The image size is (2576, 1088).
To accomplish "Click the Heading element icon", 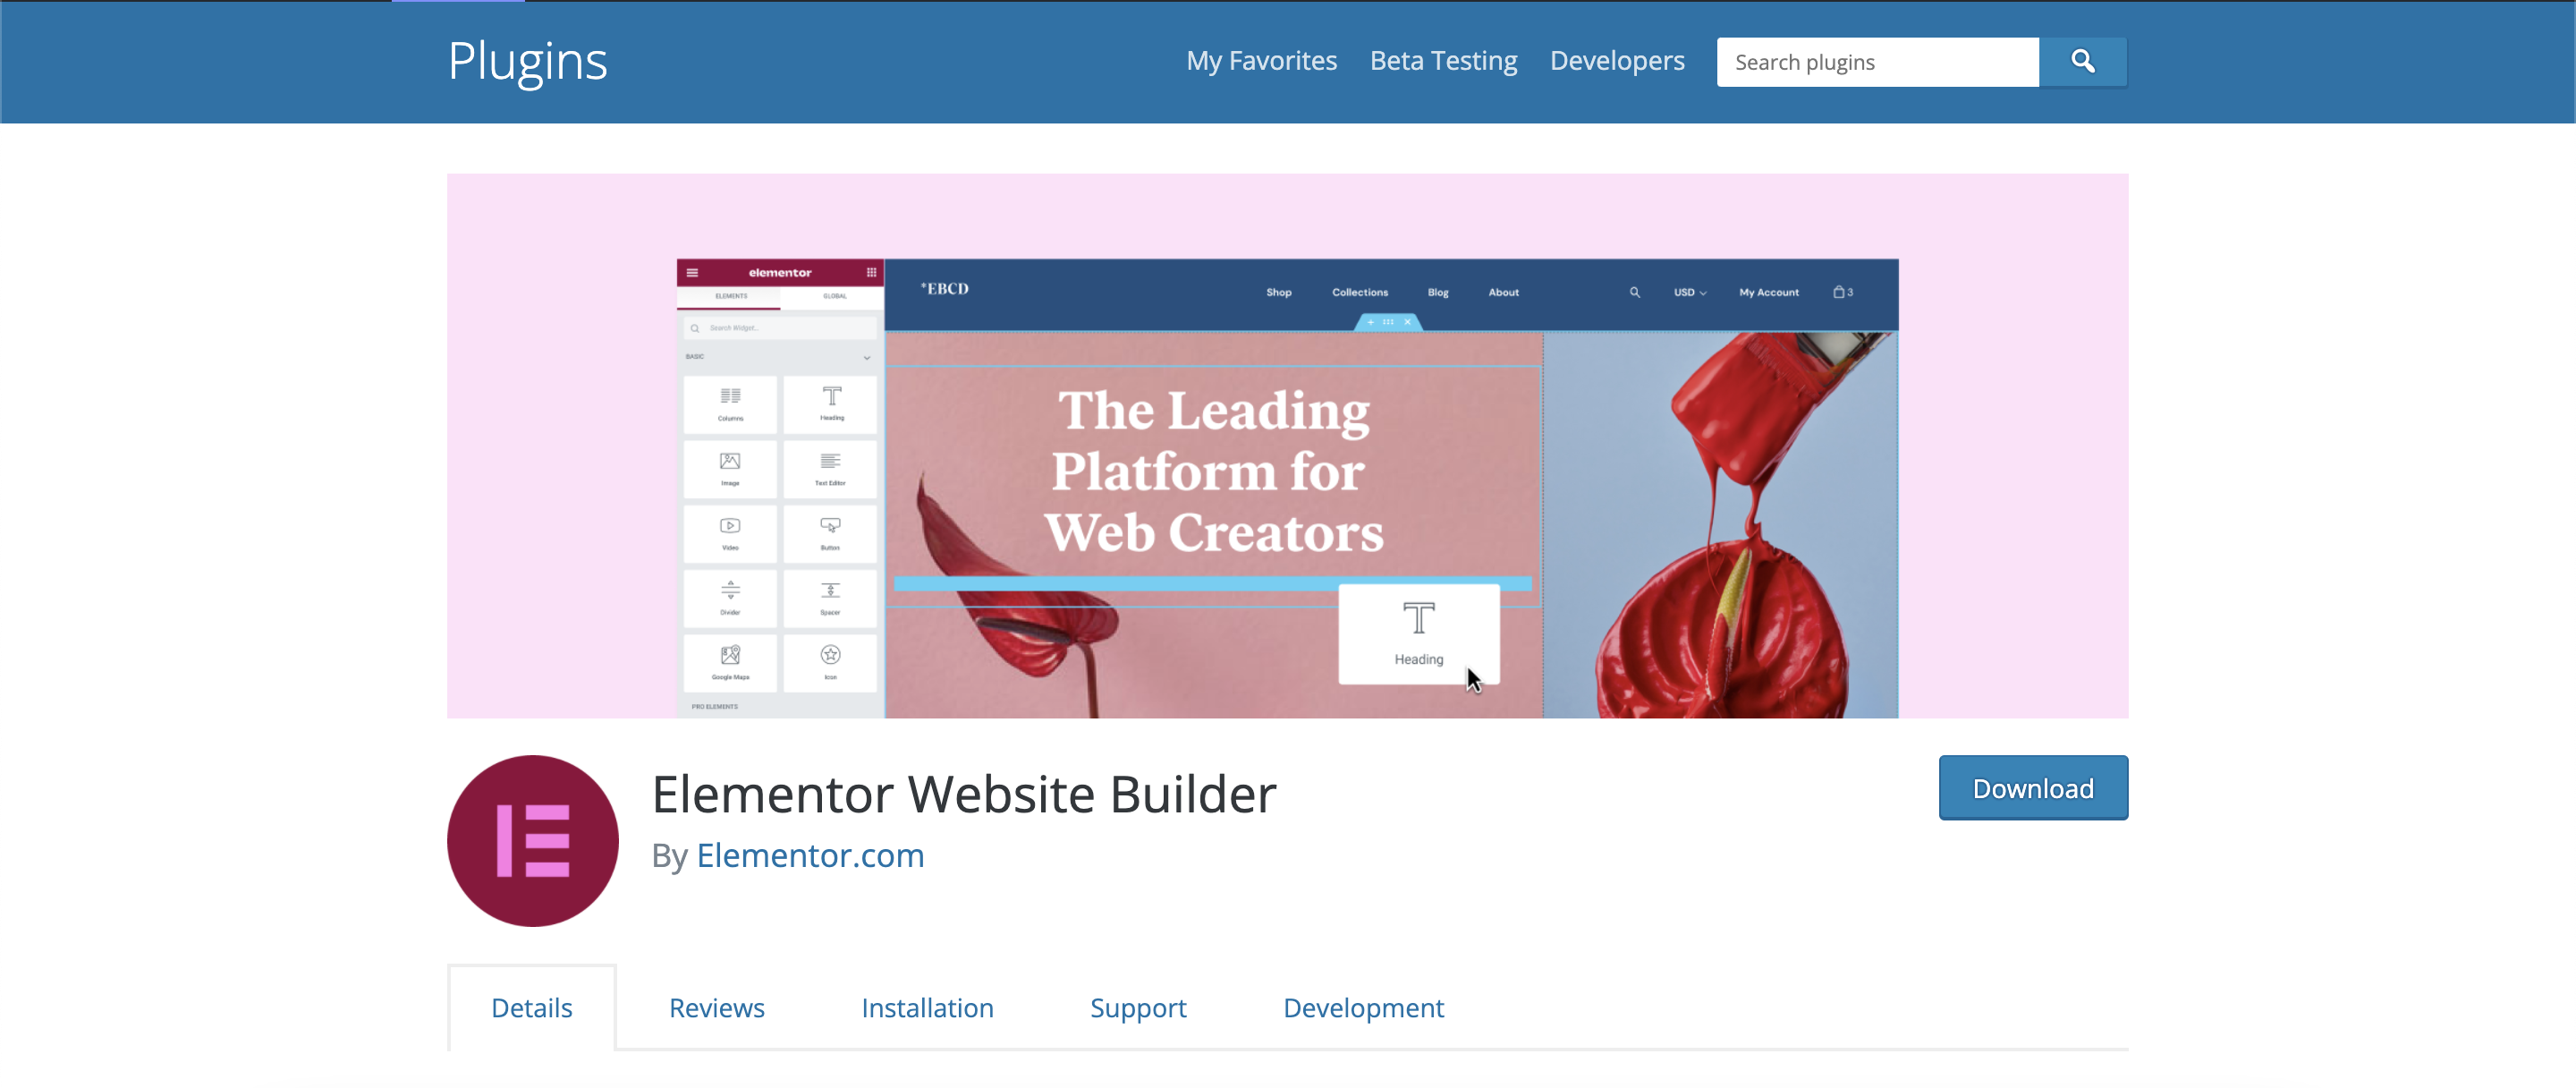I will [x=831, y=404].
